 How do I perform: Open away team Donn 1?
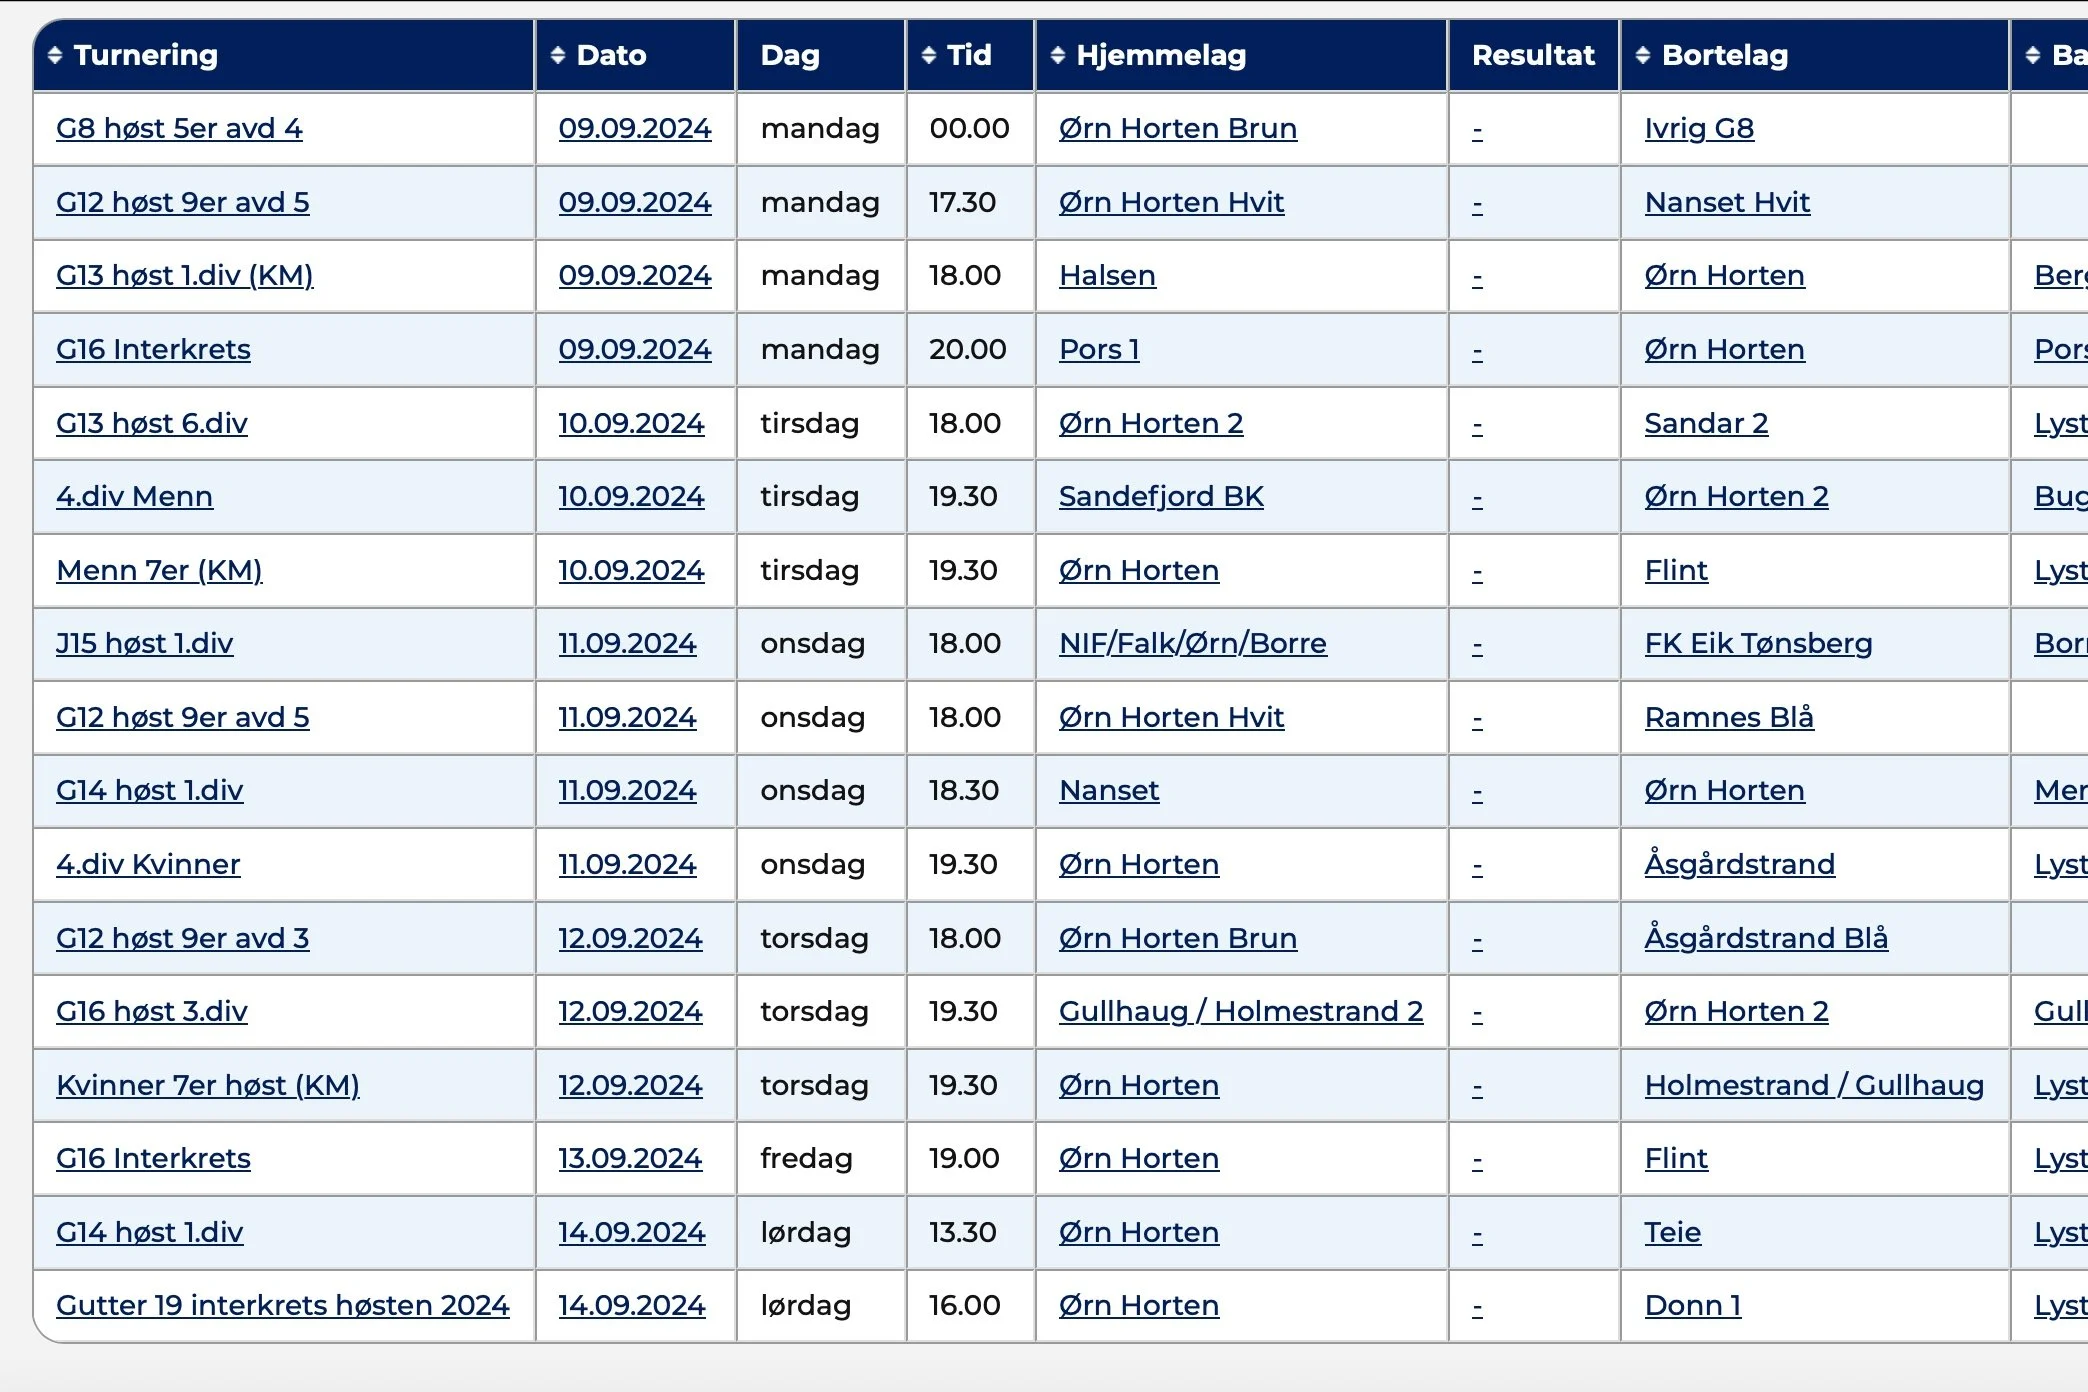click(x=1692, y=1306)
